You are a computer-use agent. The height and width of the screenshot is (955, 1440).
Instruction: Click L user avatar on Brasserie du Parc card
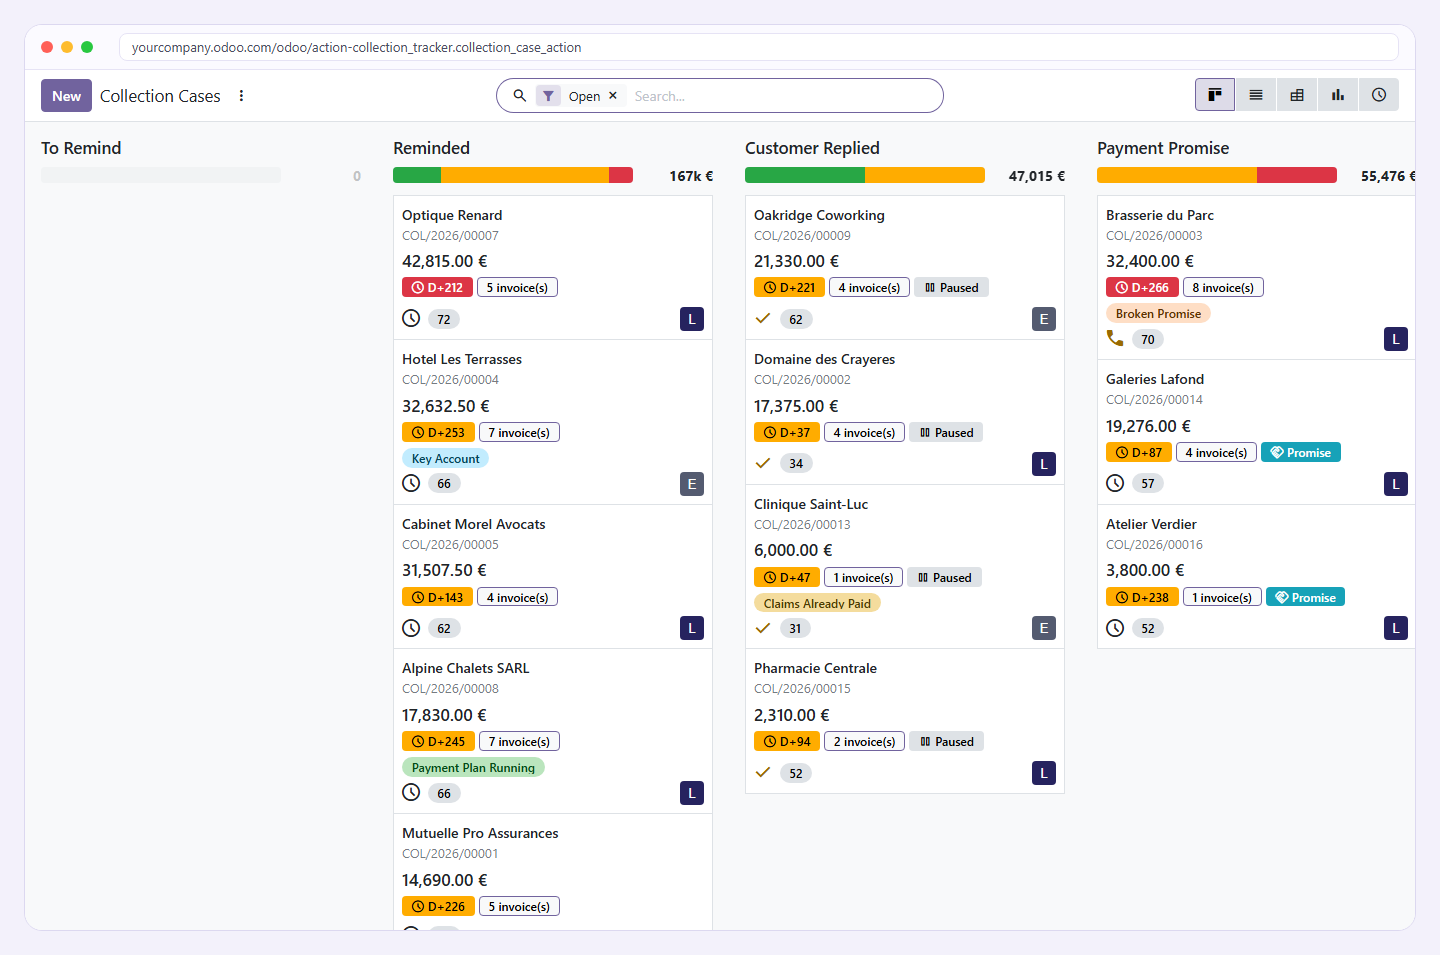click(1396, 339)
